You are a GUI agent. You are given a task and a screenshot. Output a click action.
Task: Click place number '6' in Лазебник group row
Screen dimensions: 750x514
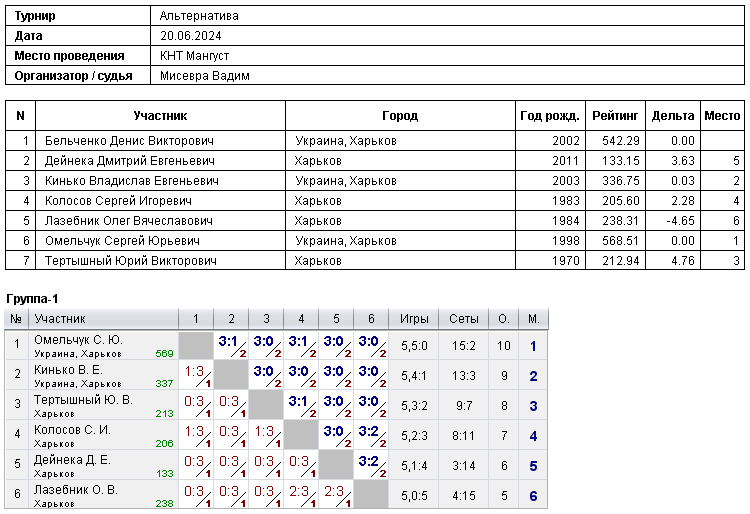point(533,496)
